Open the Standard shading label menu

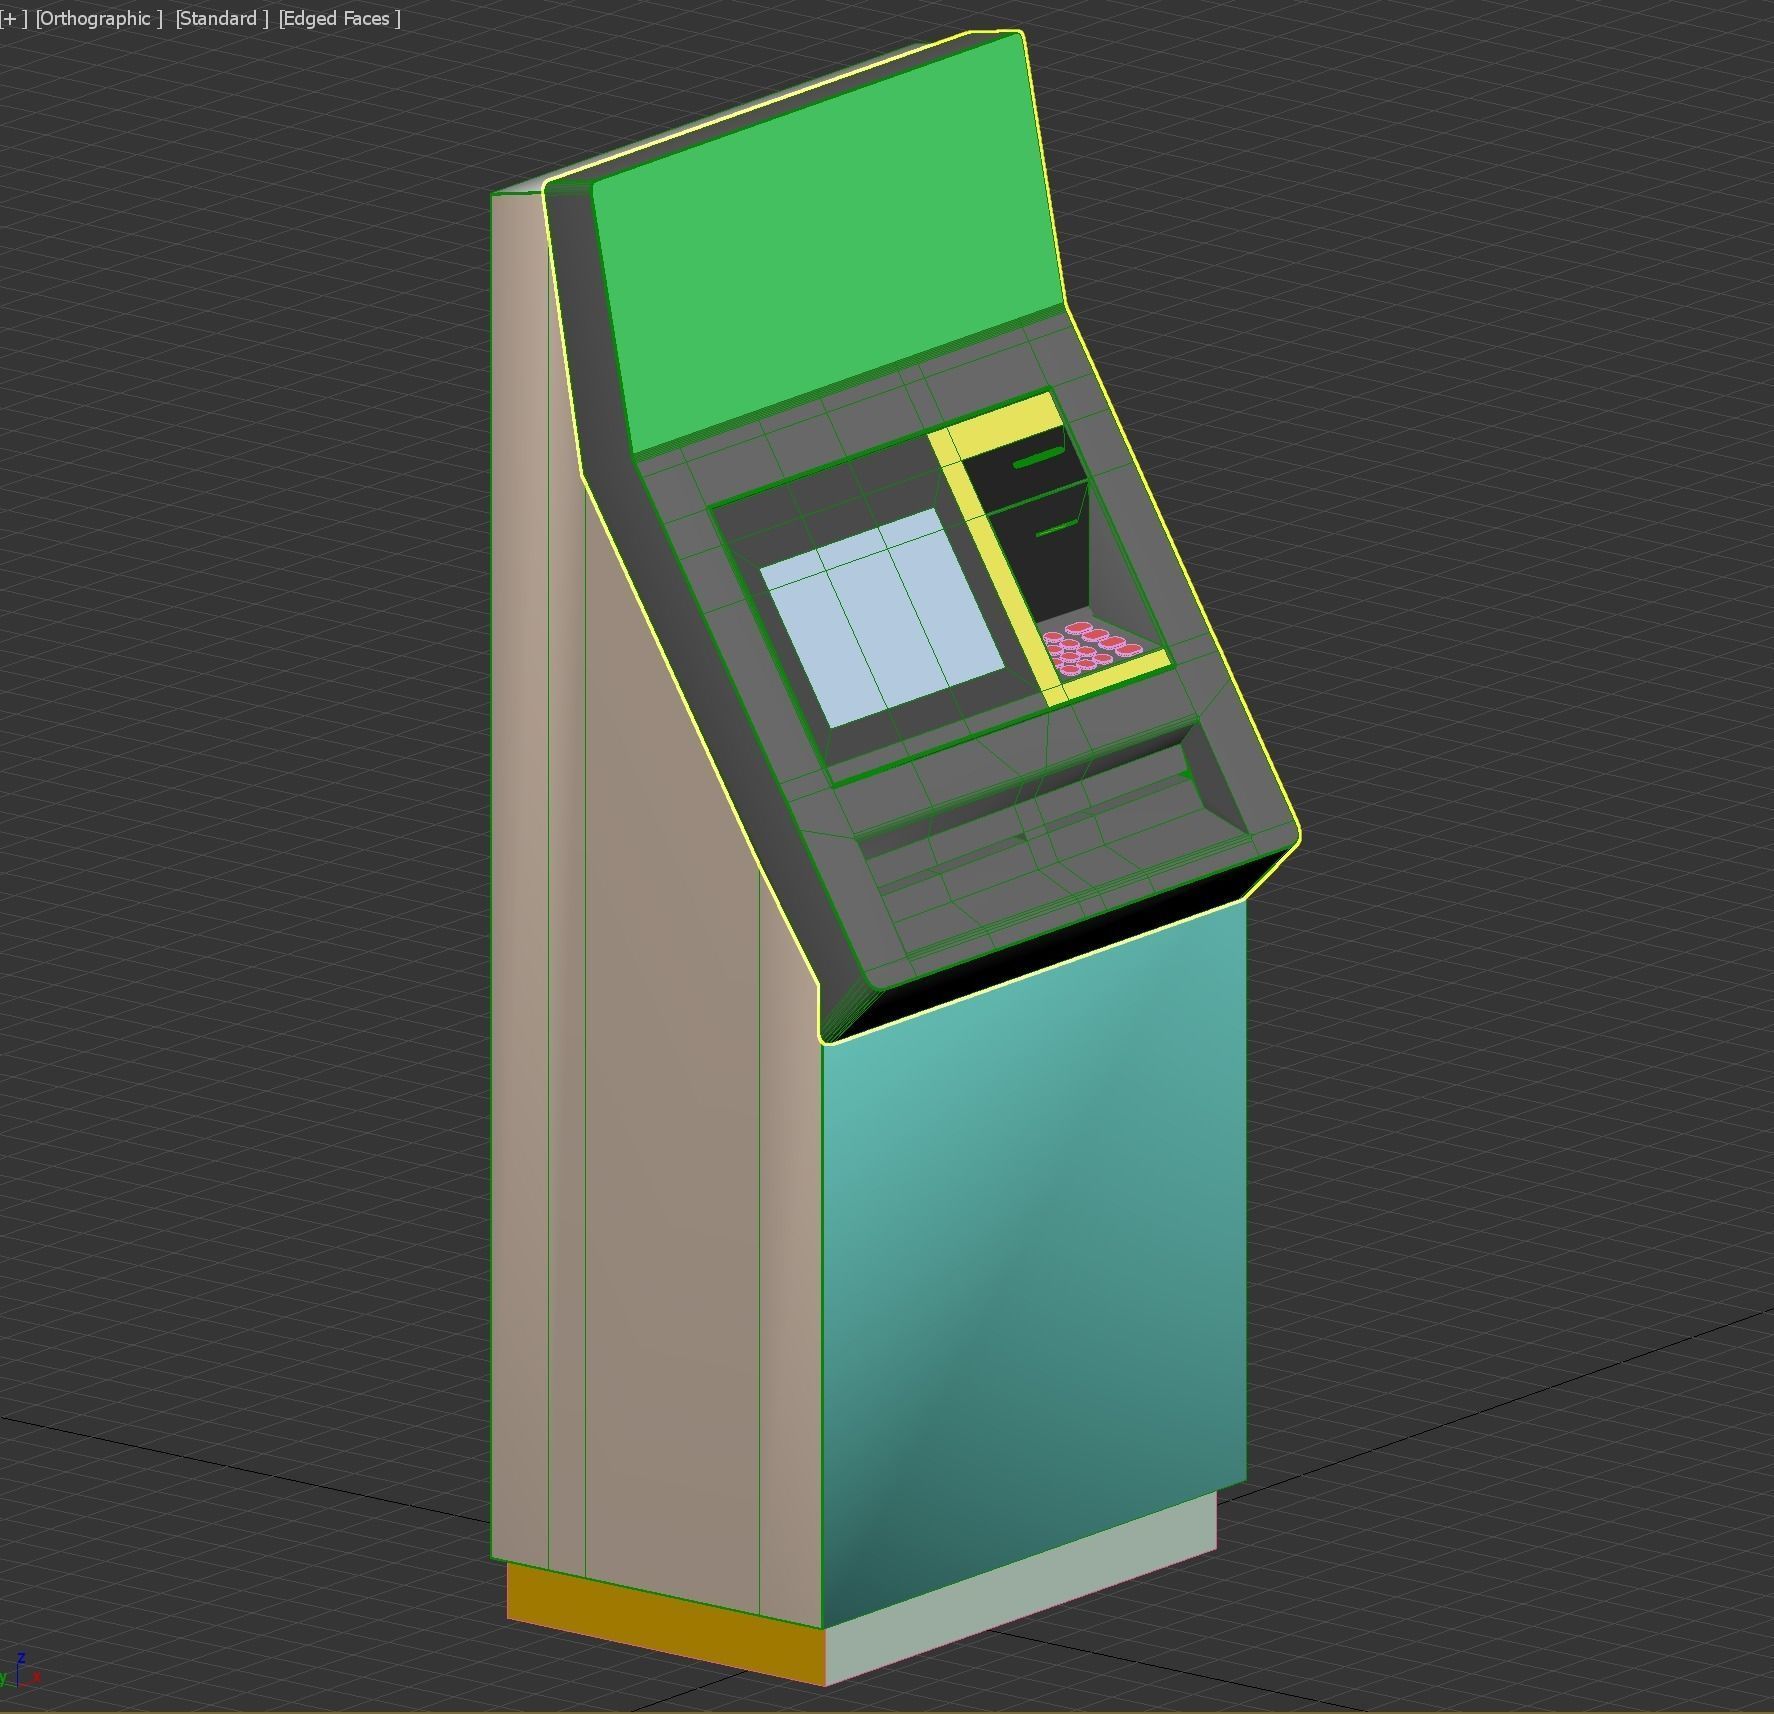click(221, 19)
